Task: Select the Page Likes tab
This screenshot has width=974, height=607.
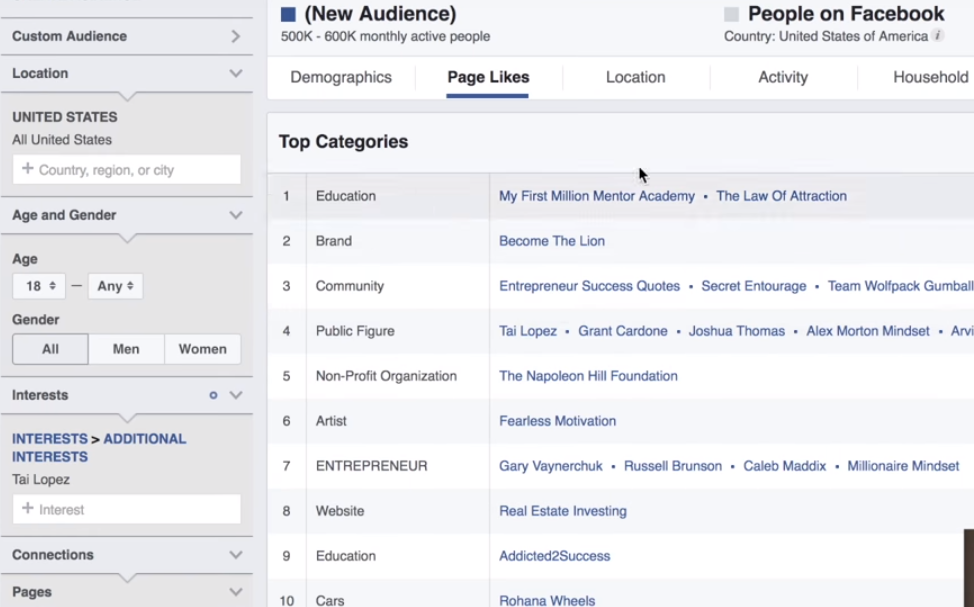Action: (488, 77)
